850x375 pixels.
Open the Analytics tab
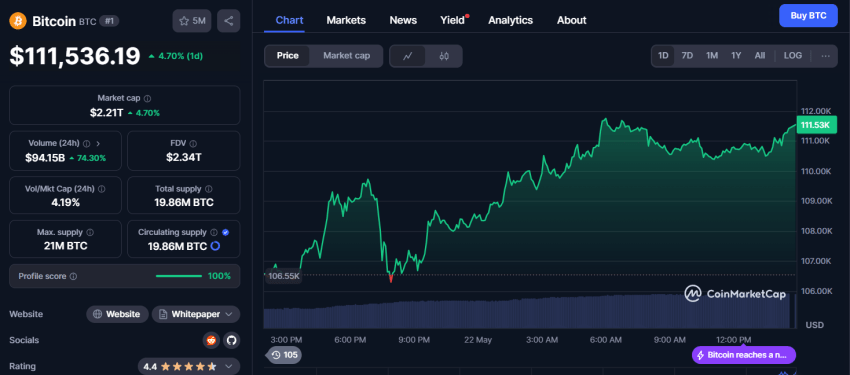coord(510,20)
